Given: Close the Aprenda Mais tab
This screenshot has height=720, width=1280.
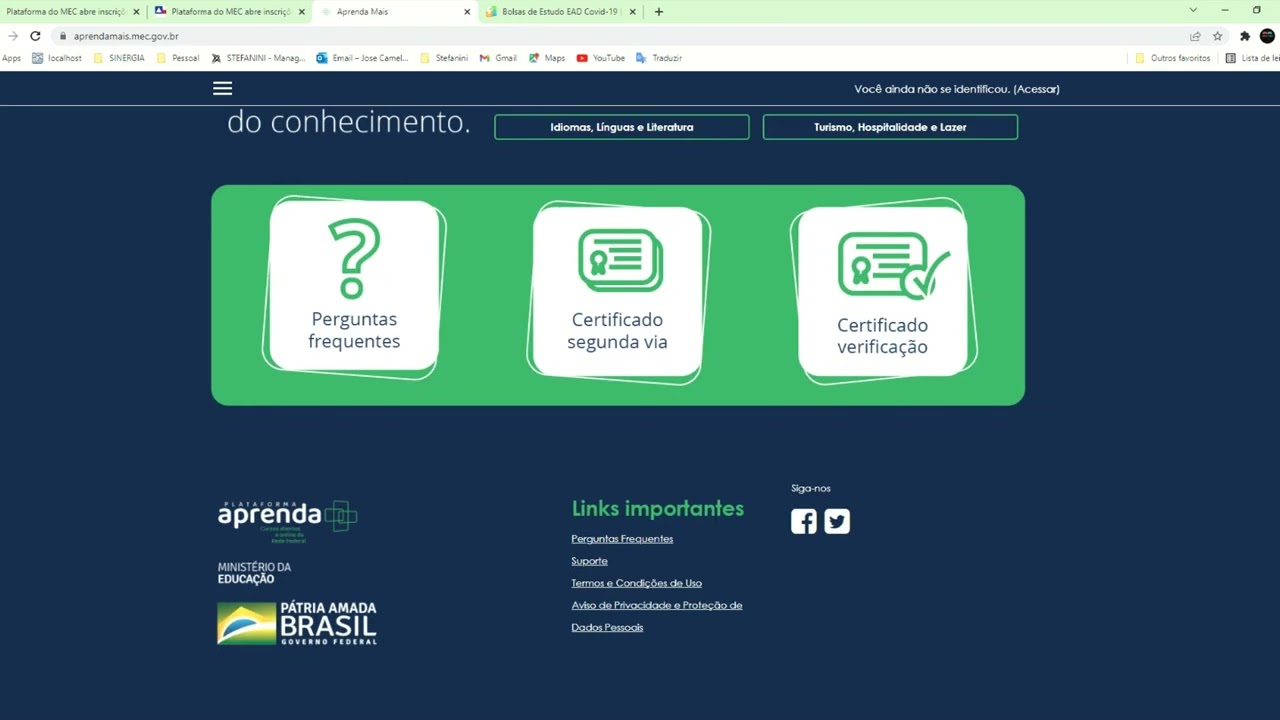Looking at the screenshot, I should point(467,12).
